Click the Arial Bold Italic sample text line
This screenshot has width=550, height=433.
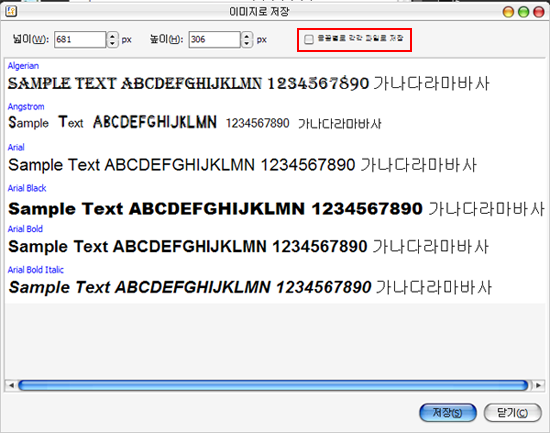tap(250, 287)
